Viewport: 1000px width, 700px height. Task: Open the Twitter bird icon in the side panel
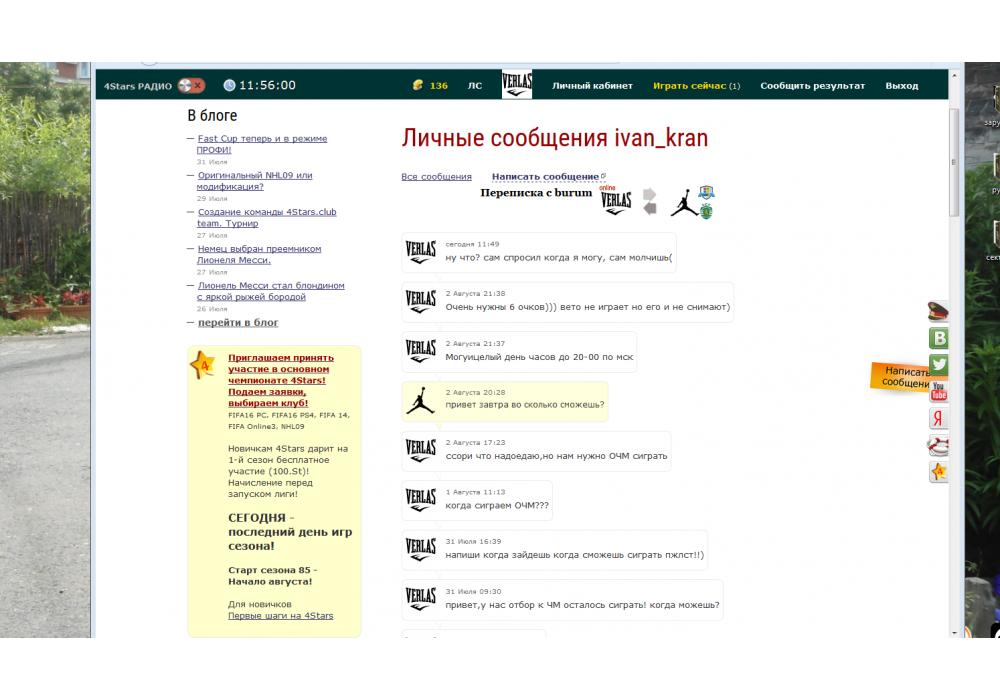(x=939, y=365)
